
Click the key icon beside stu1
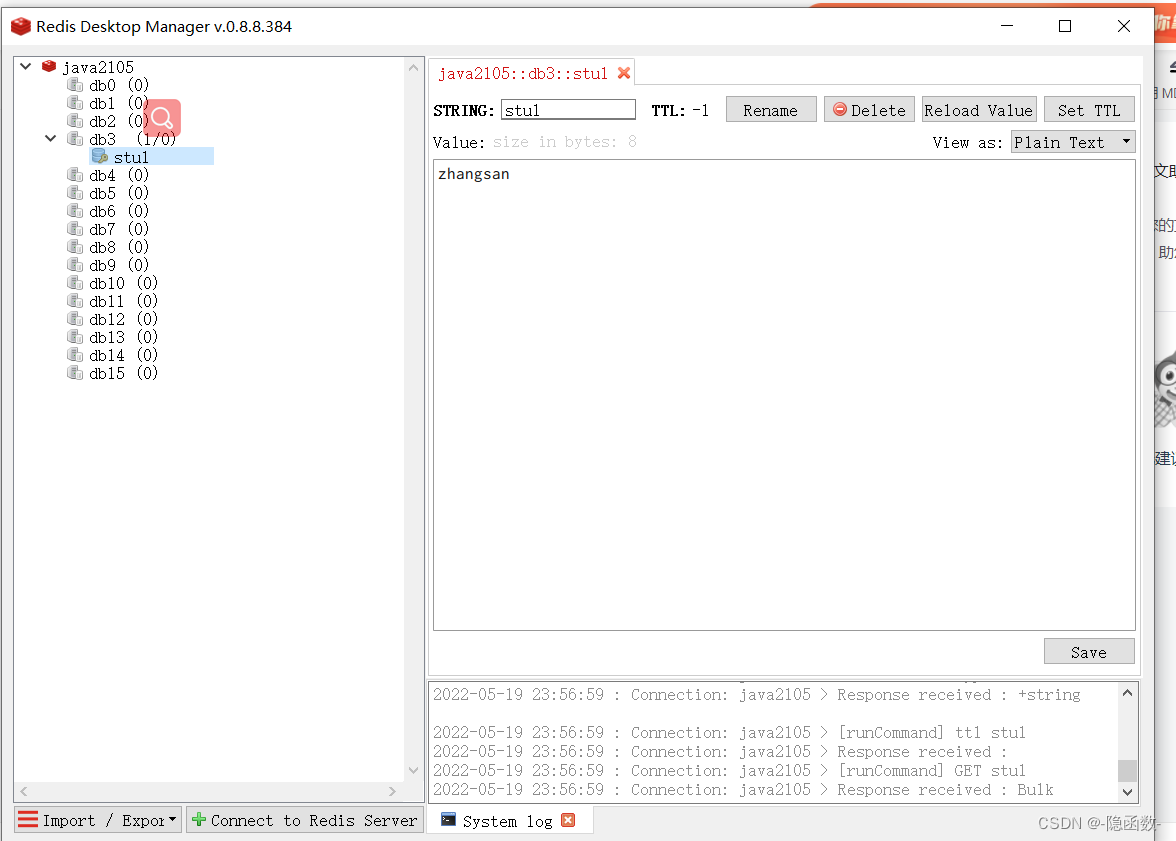[100, 156]
